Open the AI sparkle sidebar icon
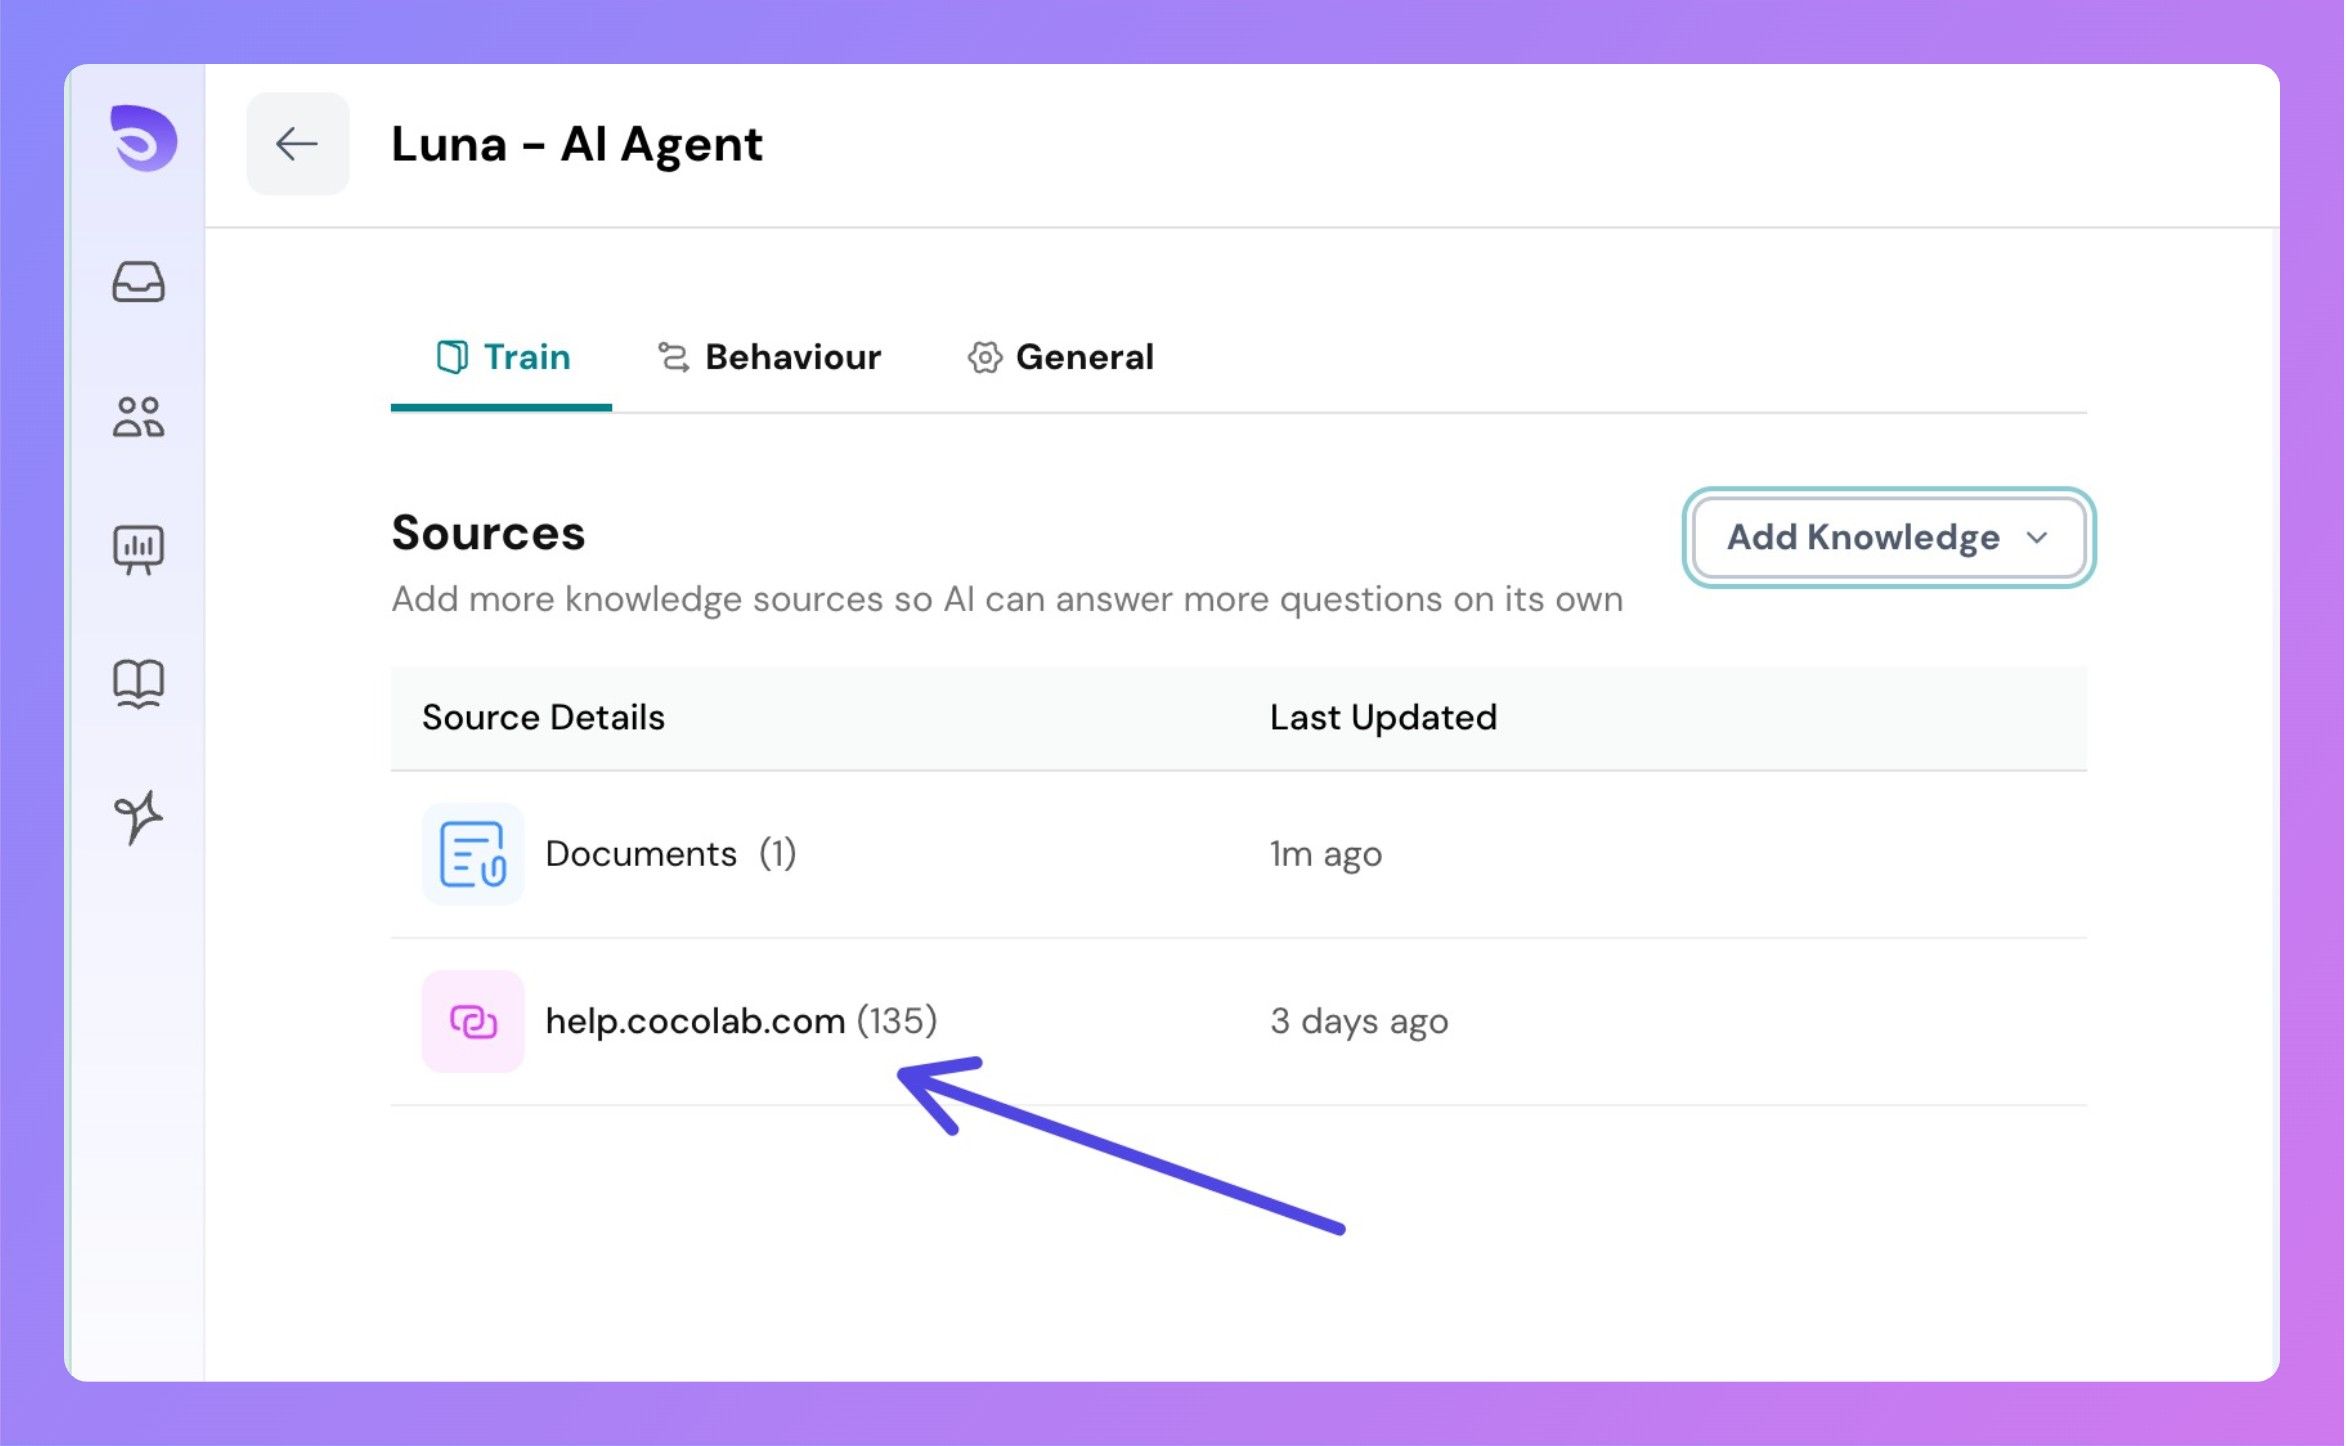Image resolution: width=2346 pixels, height=1446 pixels. (x=138, y=817)
